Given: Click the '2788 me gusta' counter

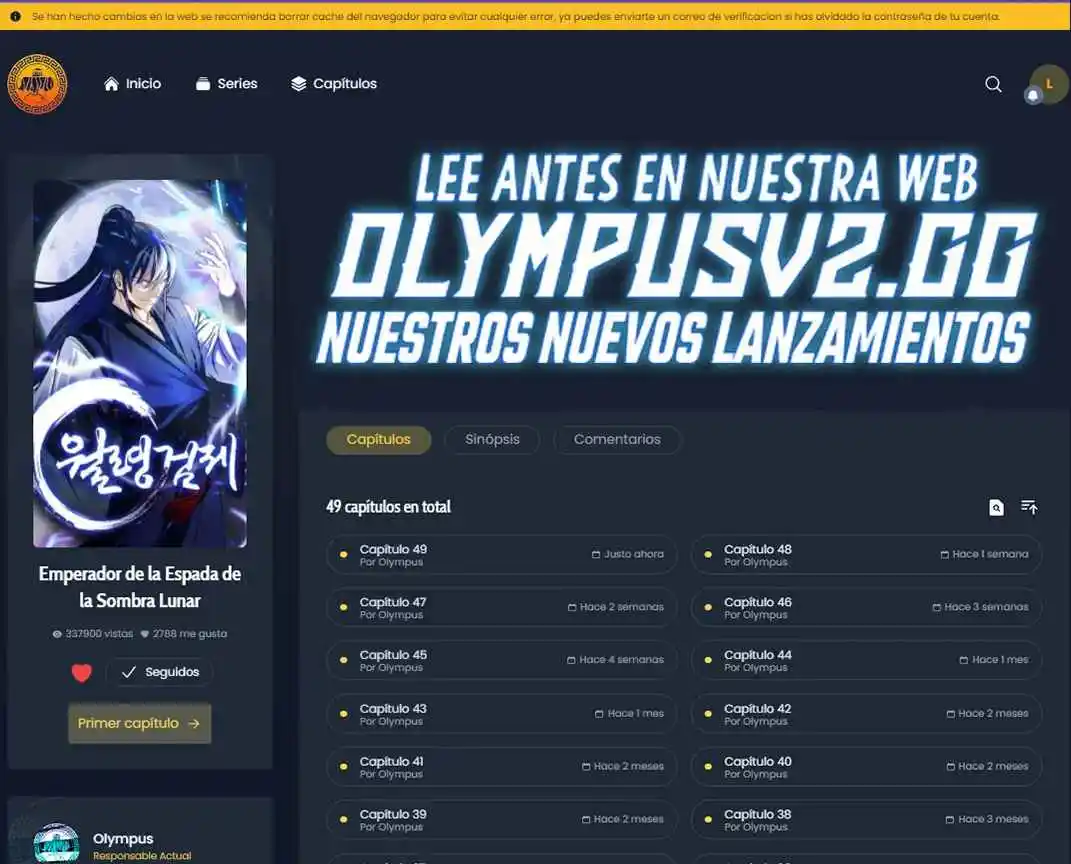Looking at the screenshot, I should coord(184,634).
